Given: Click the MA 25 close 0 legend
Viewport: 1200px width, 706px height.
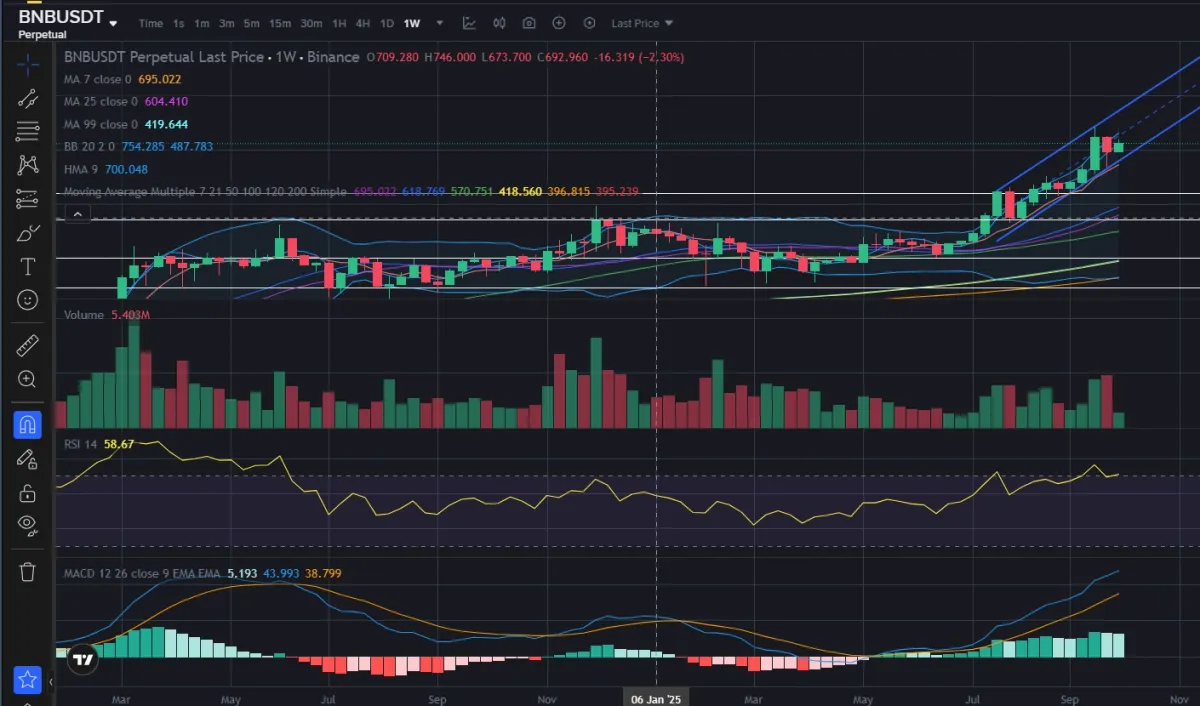Looking at the screenshot, I should click(100, 101).
